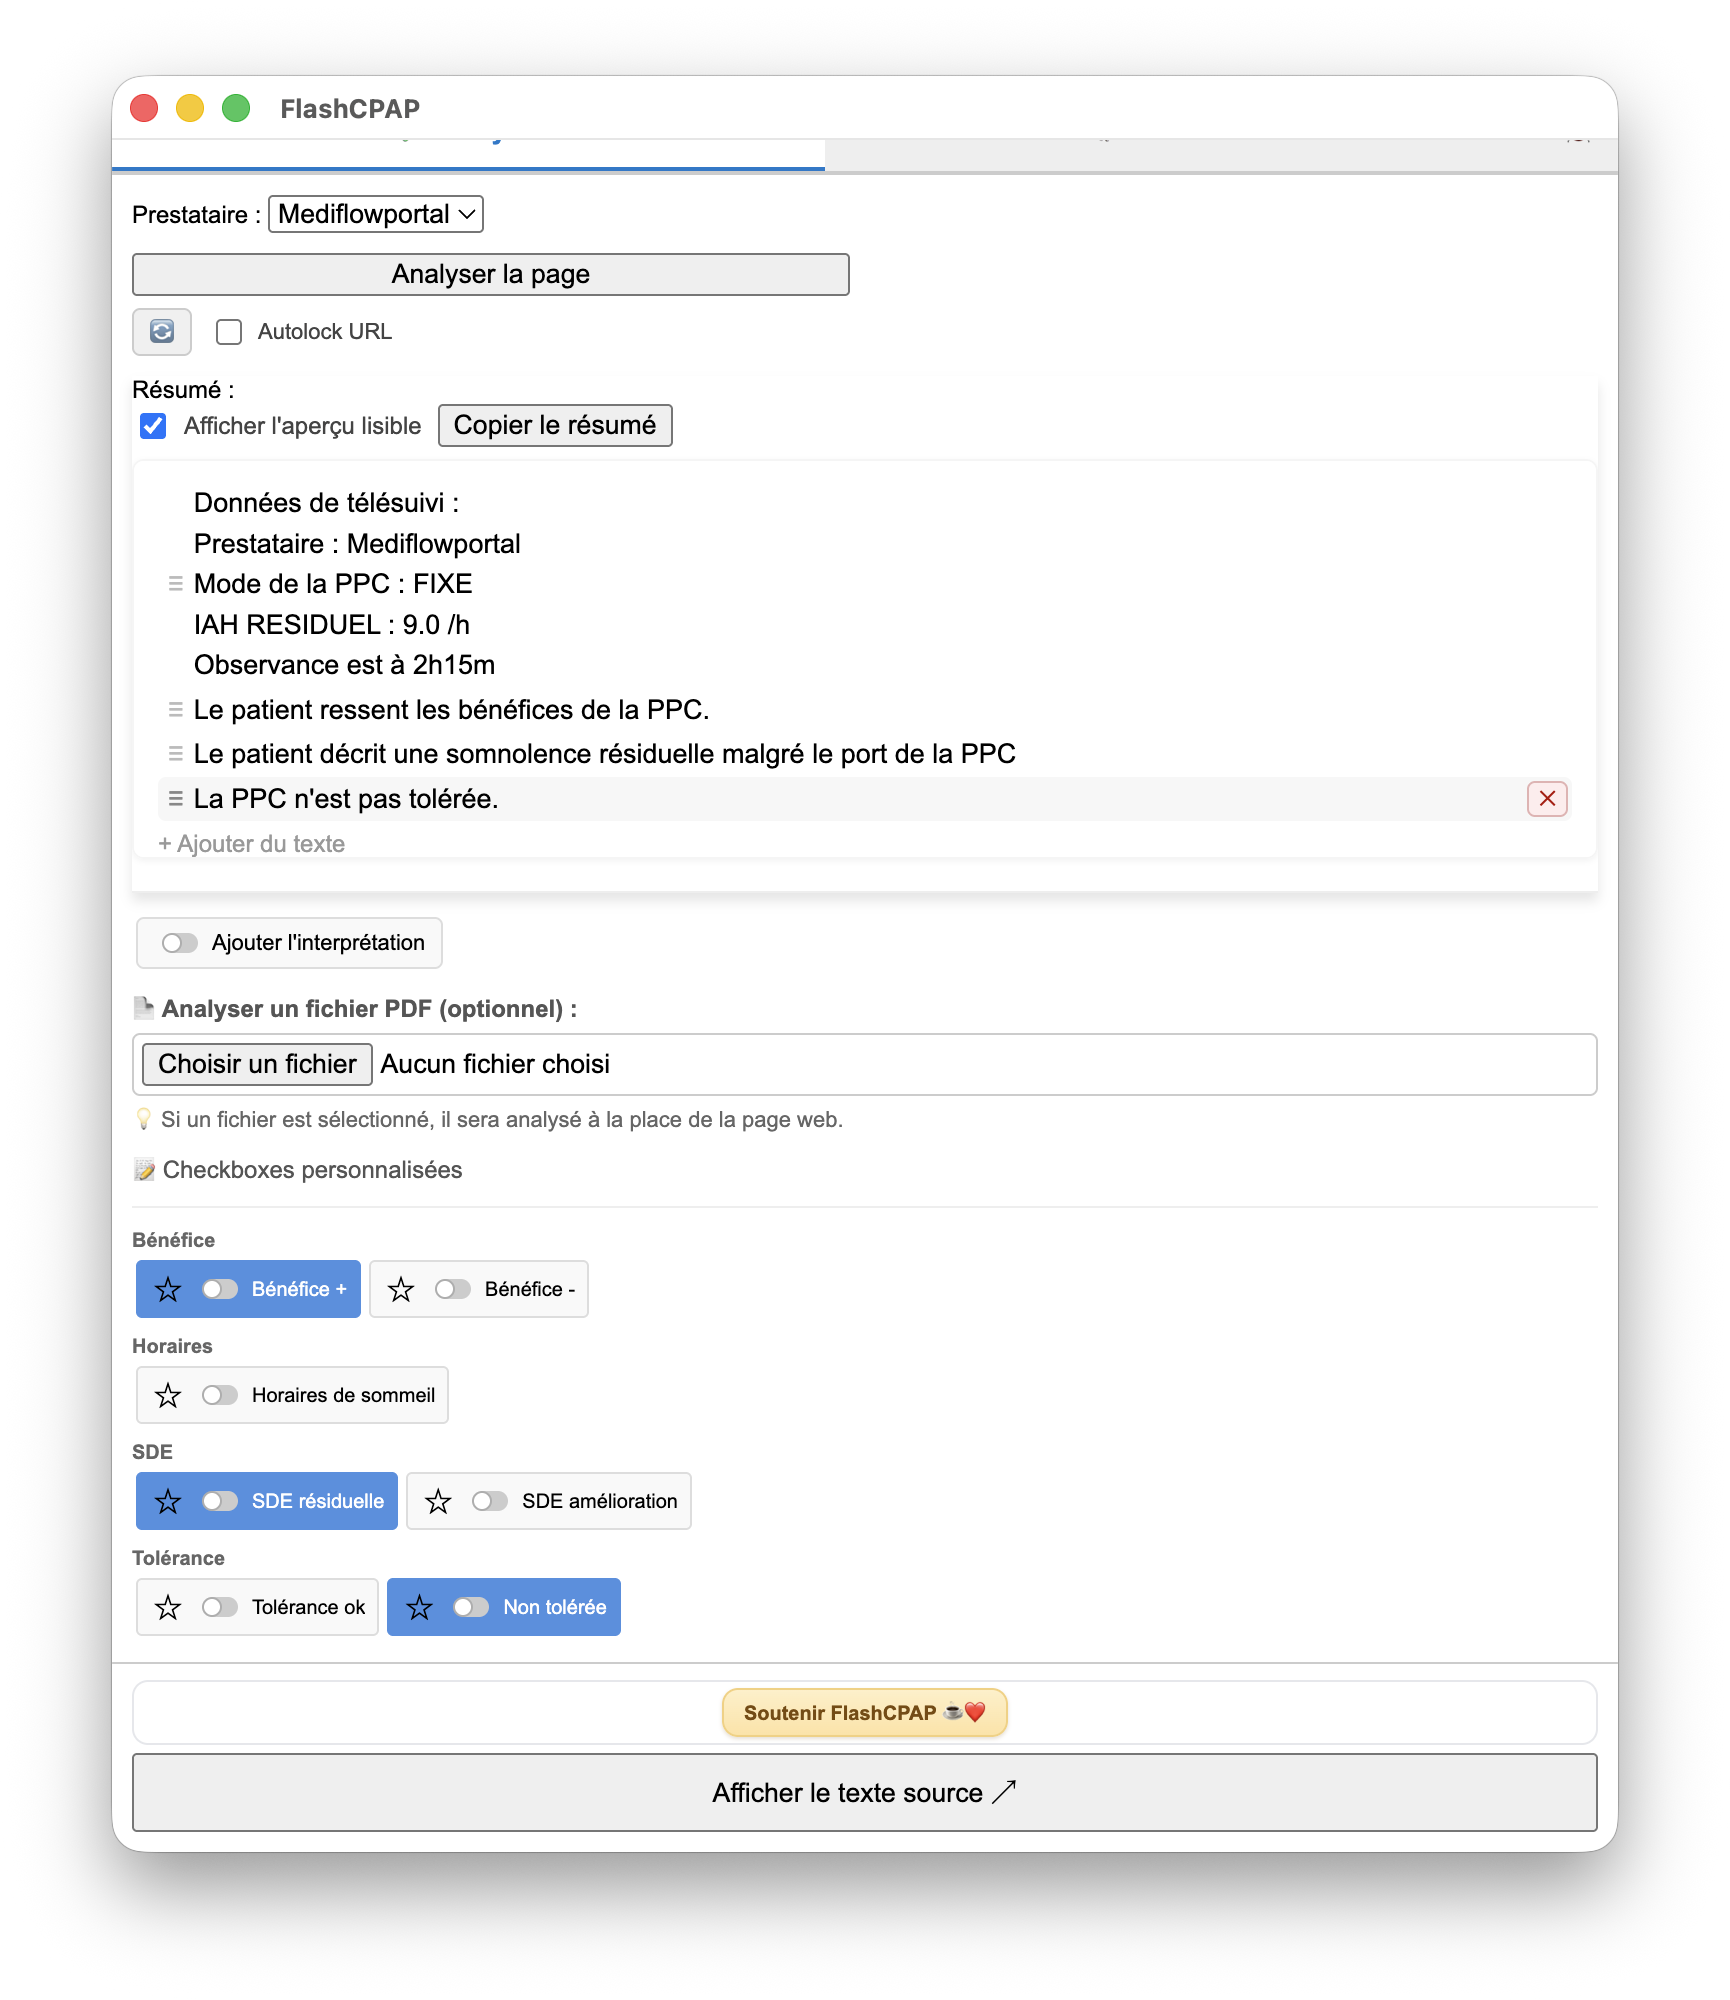Click the 'Analyser la page' button
This screenshot has height=2000, width=1730.
coord(490,273)
